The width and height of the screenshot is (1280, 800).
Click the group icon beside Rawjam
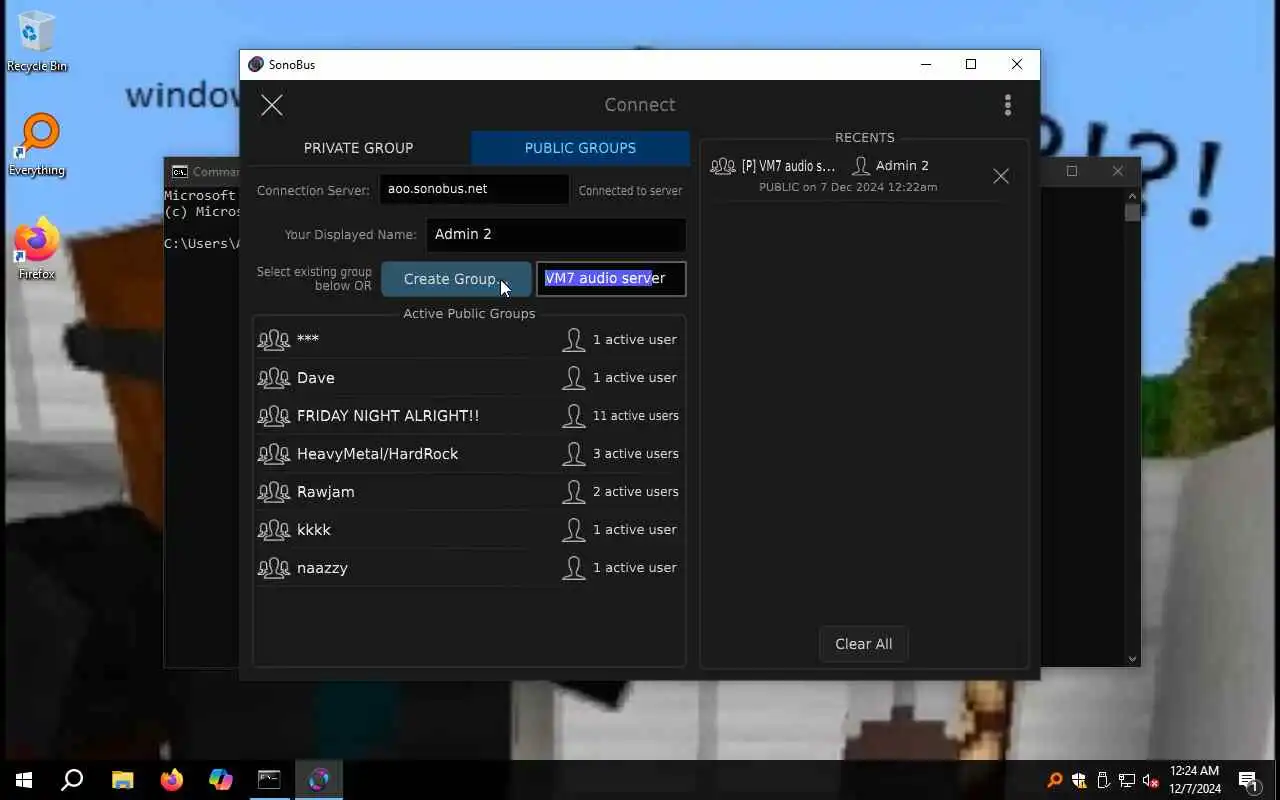pyautogui.click(x=274, y=492)
